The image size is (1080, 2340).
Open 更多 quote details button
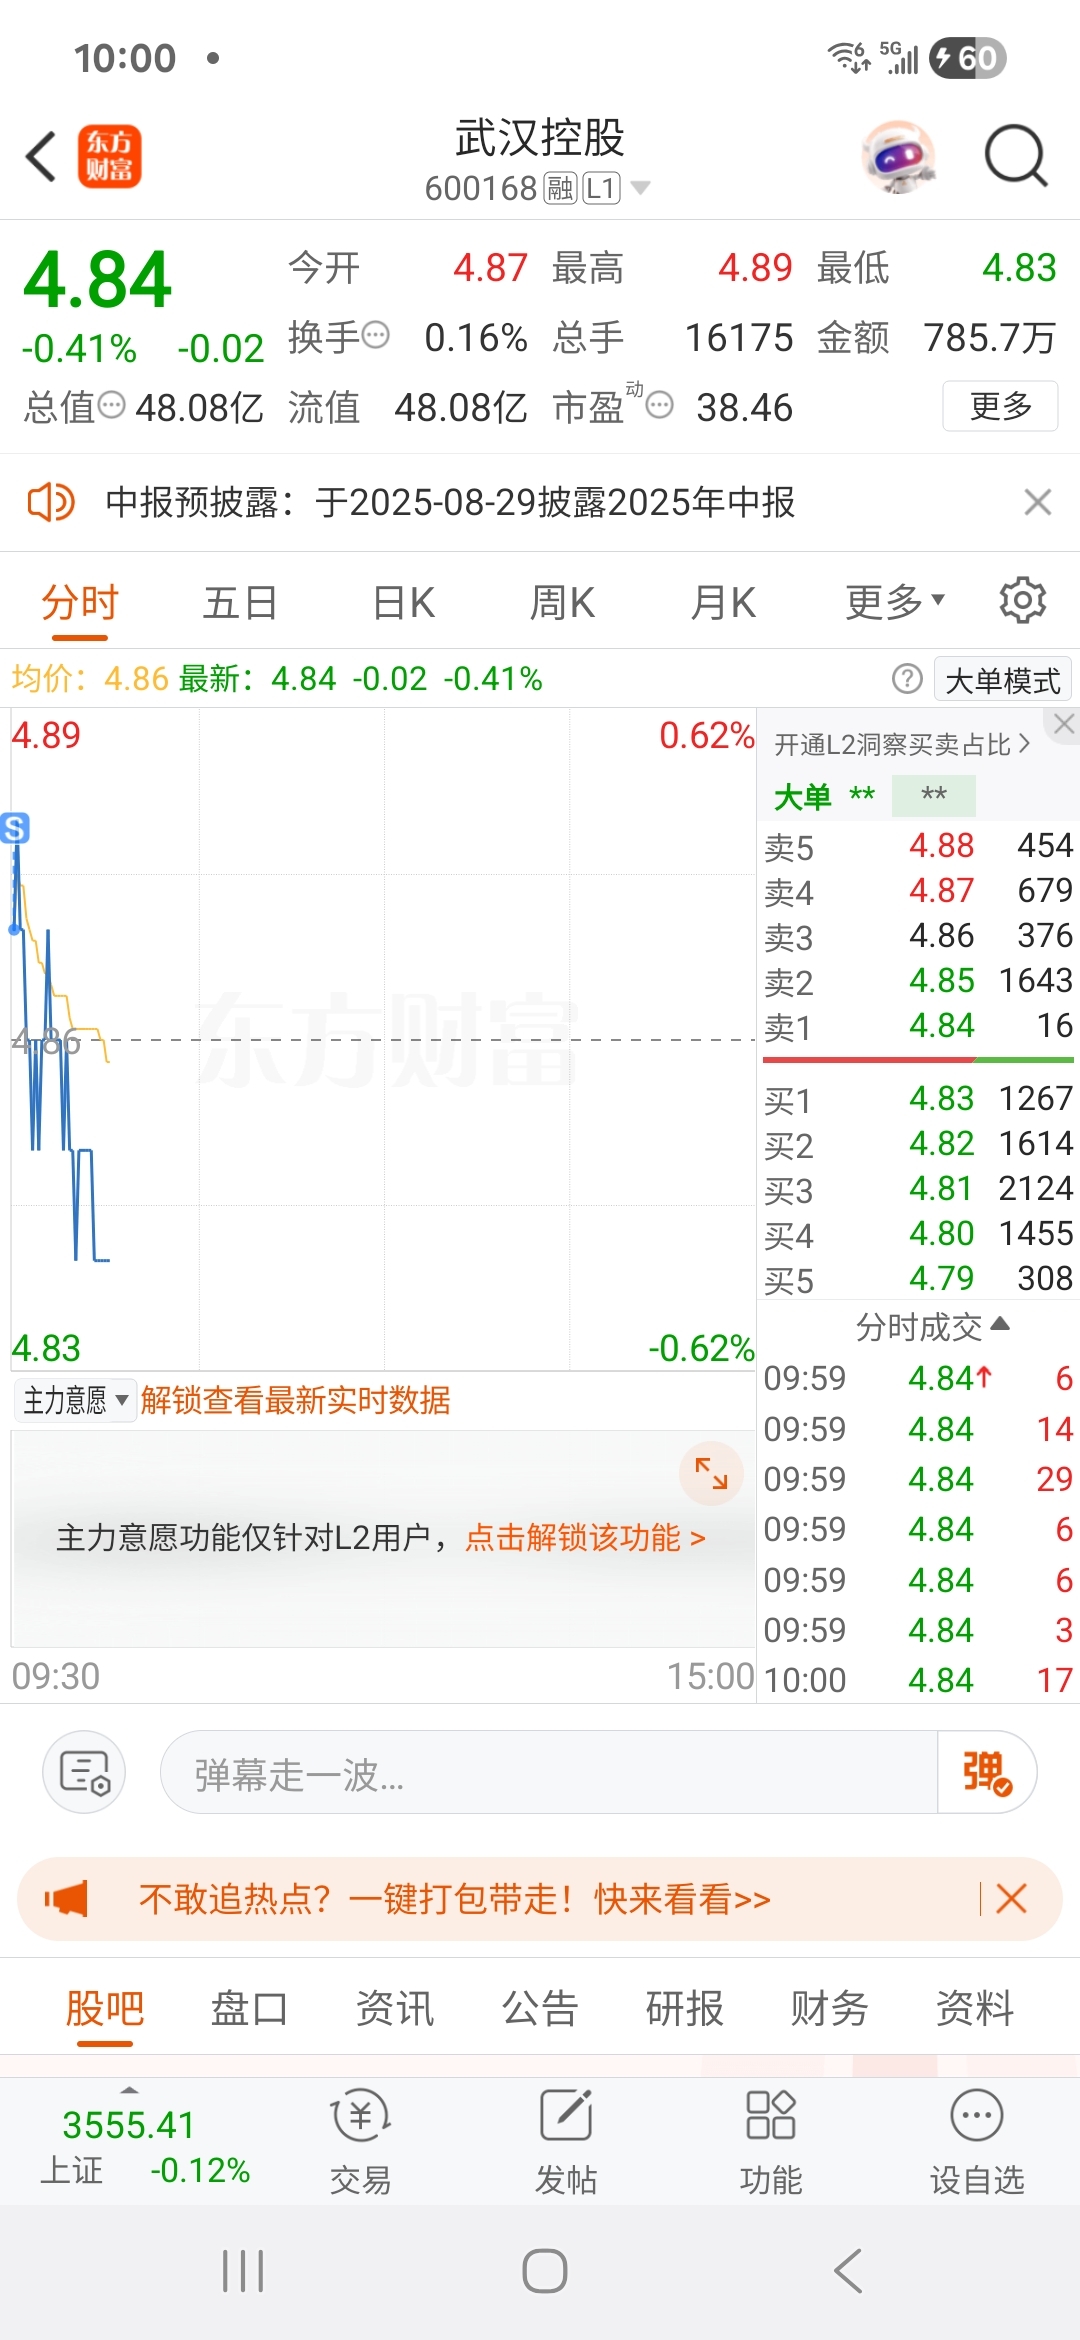click(1000, 406)
